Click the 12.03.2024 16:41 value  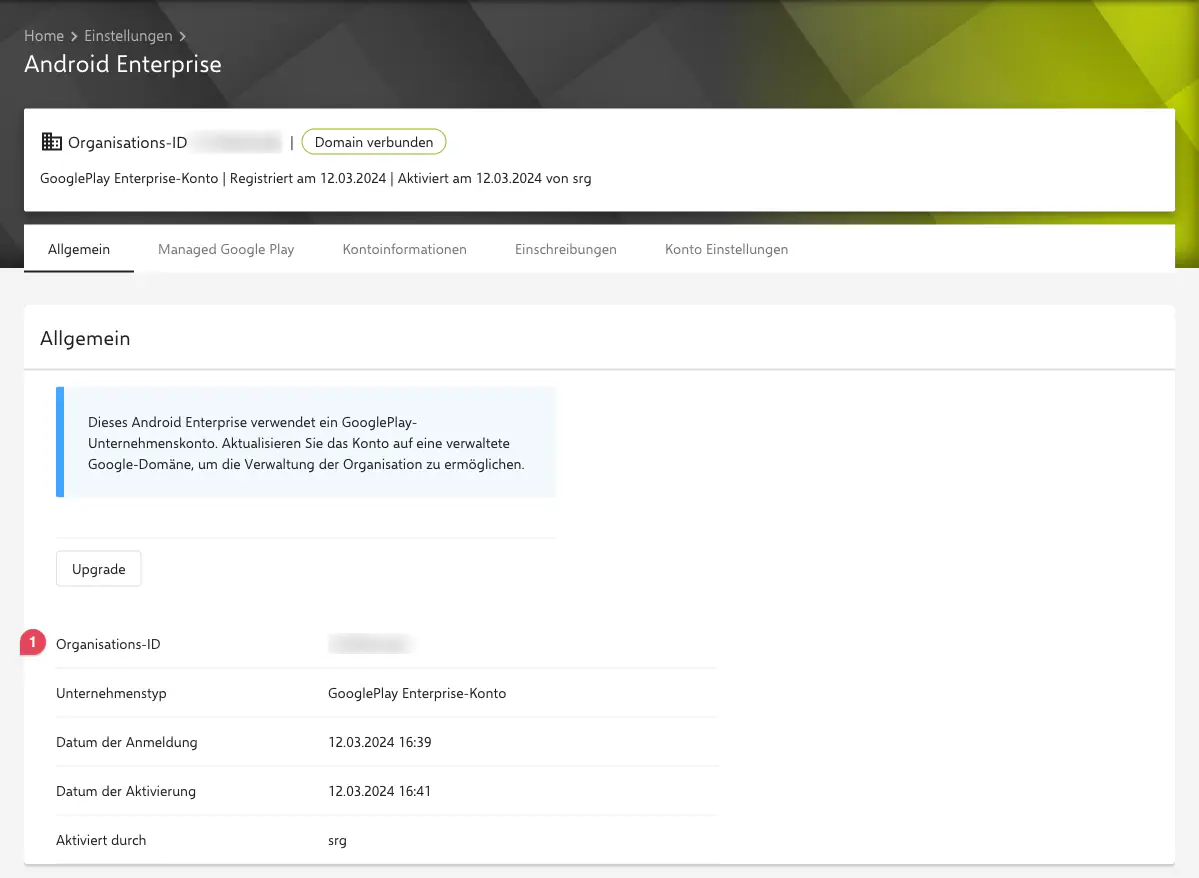380,791
